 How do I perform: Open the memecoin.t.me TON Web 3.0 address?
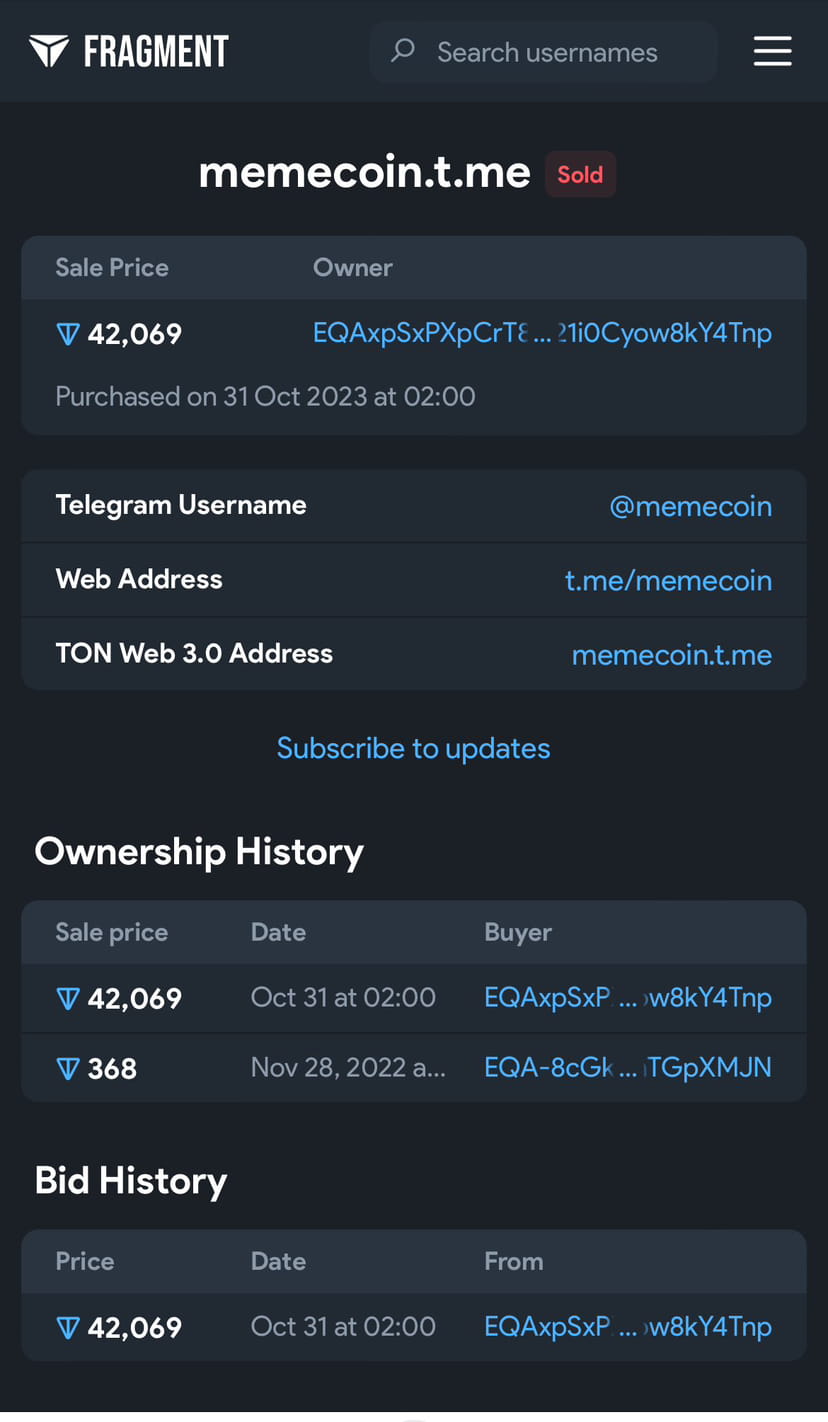[672, 654]
